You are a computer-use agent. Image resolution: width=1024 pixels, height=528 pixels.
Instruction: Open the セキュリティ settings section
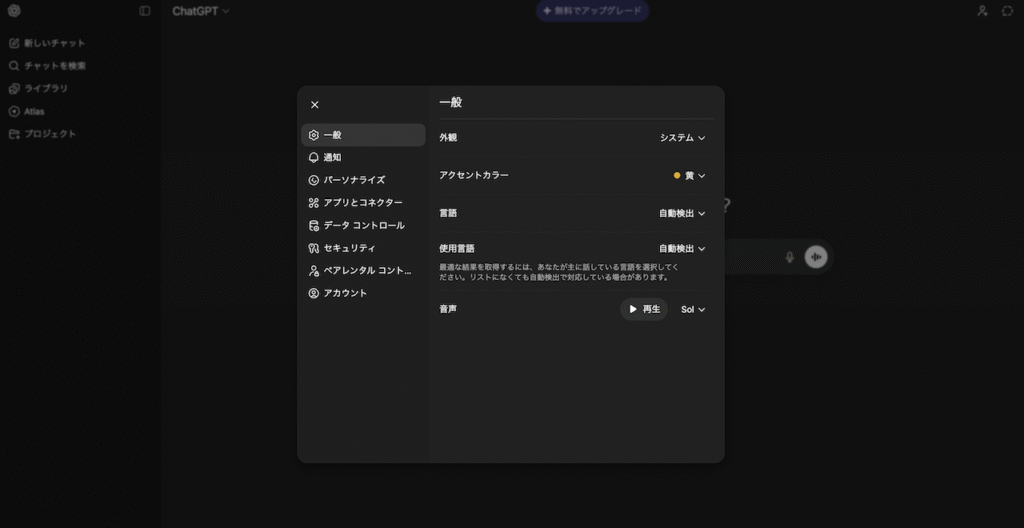pos(363,248)
